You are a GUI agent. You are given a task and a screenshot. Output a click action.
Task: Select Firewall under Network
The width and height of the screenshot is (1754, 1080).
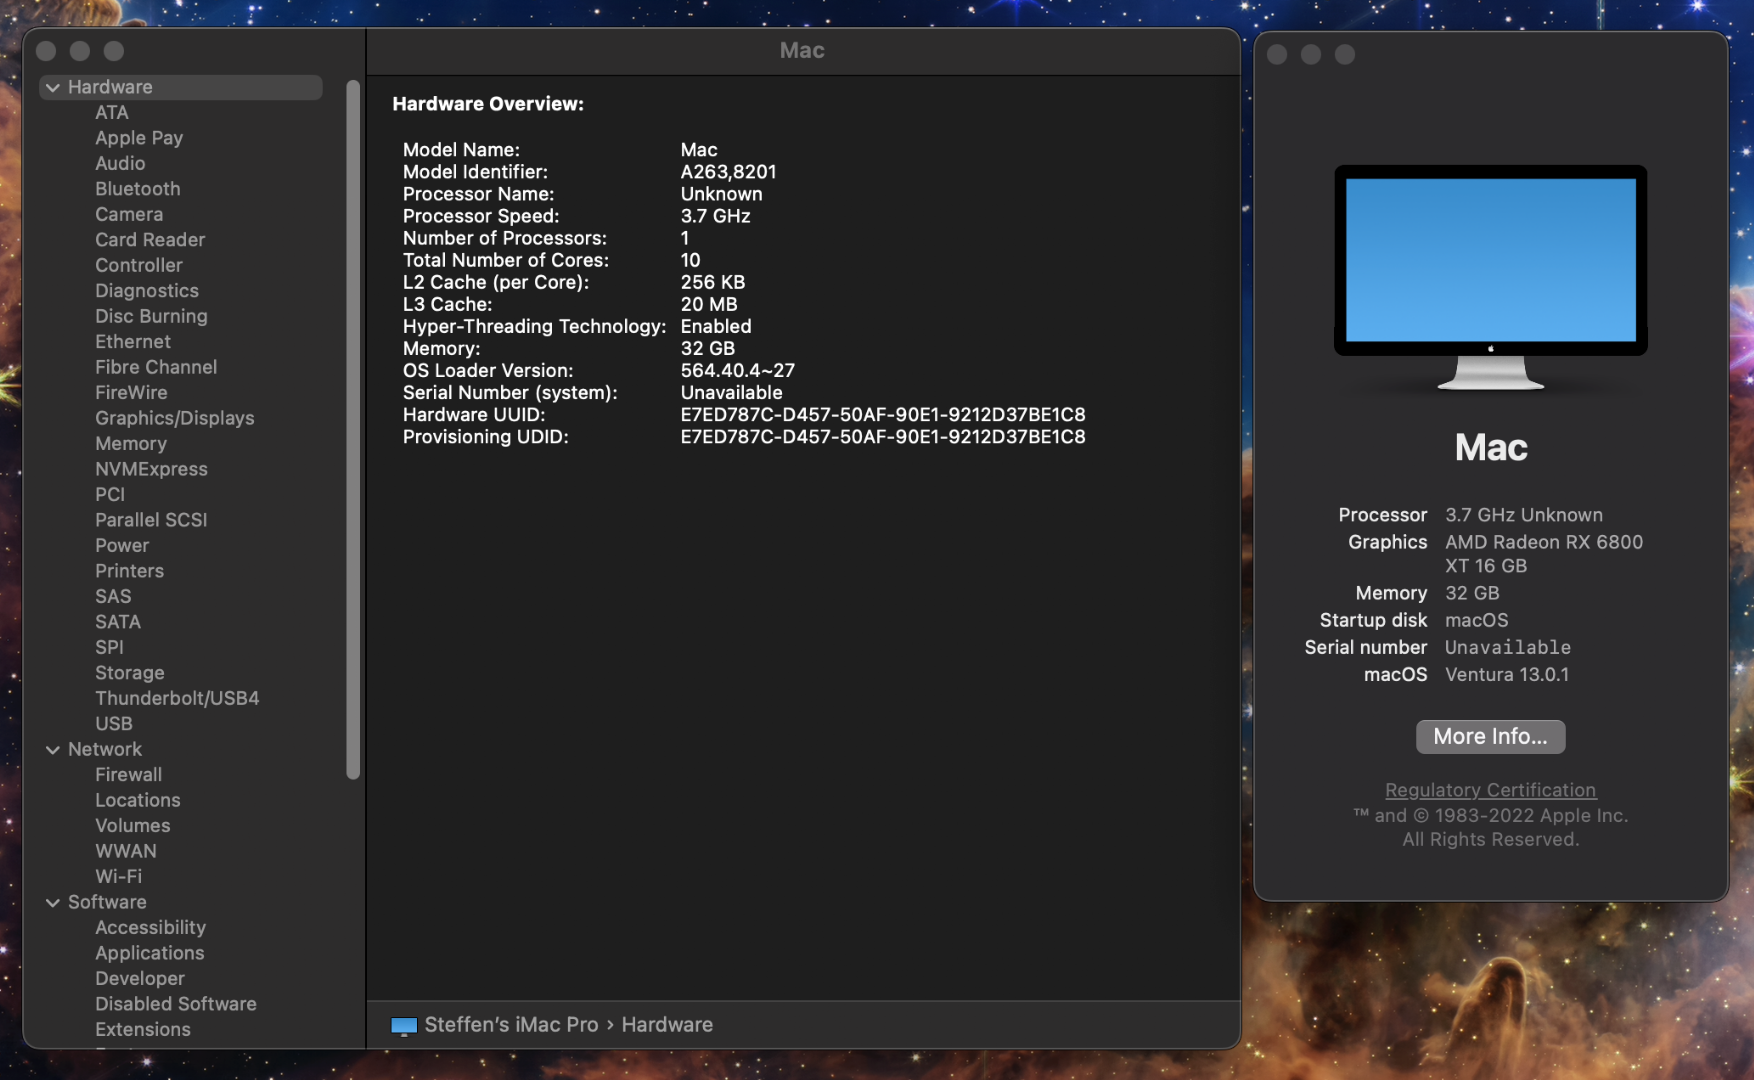[x=128, y=776]
